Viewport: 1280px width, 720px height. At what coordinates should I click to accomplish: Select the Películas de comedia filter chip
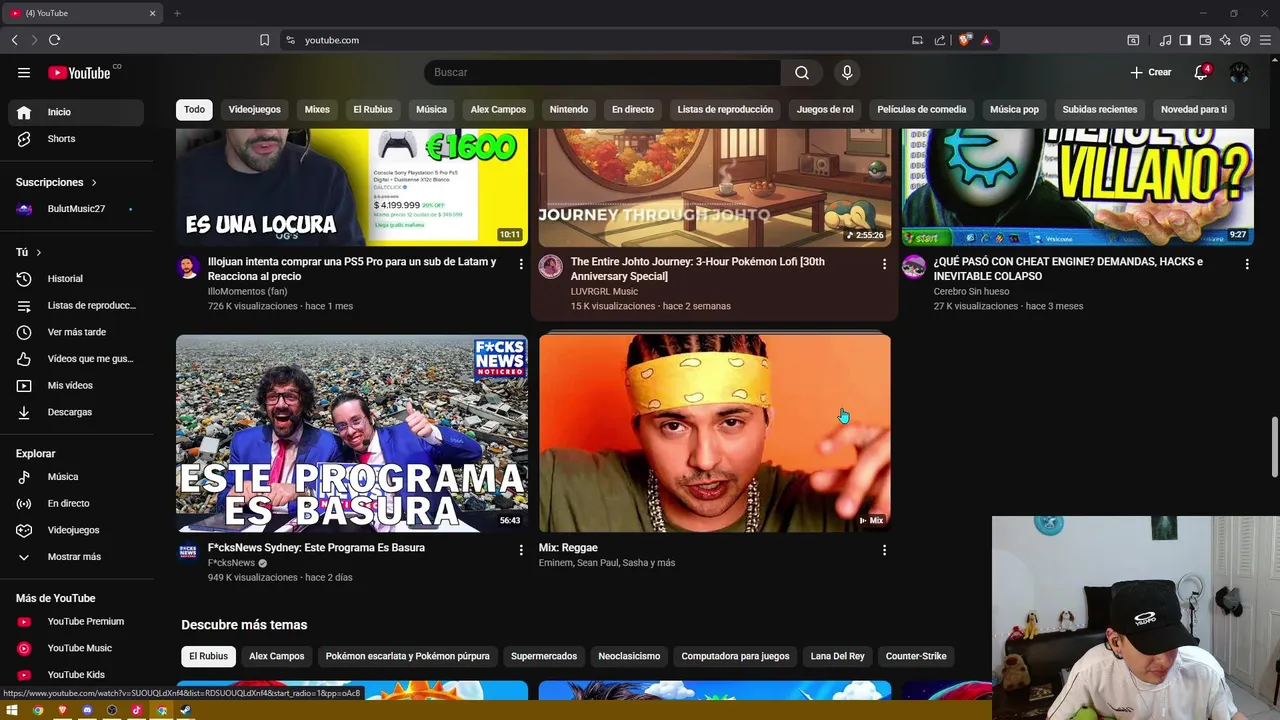click(921, 109)
